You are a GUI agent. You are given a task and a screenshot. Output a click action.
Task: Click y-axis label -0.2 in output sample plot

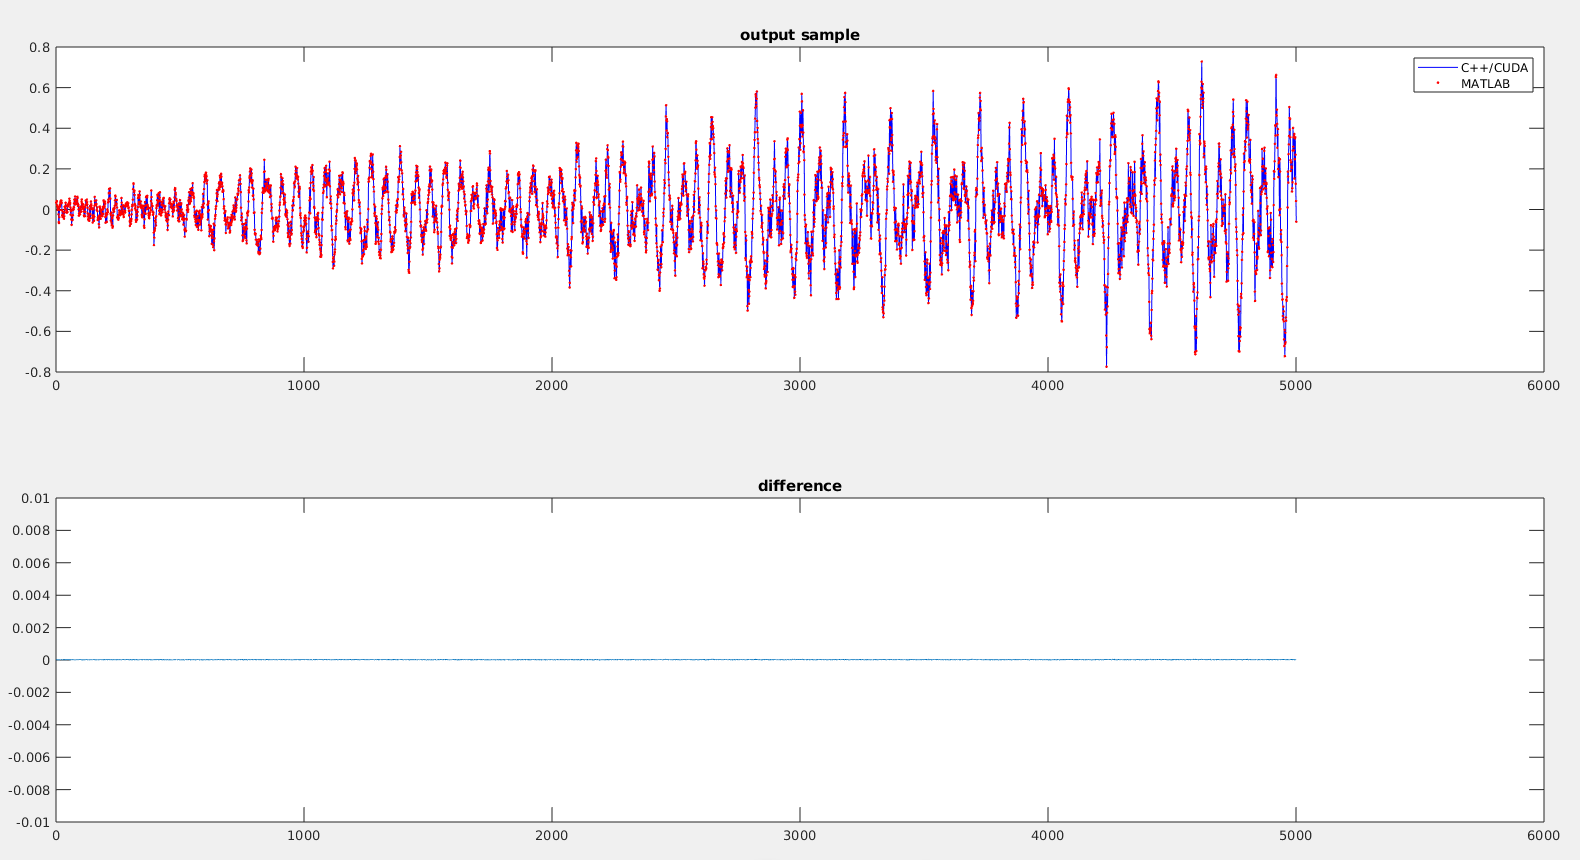pyautogui.click(x=37, y=251)
